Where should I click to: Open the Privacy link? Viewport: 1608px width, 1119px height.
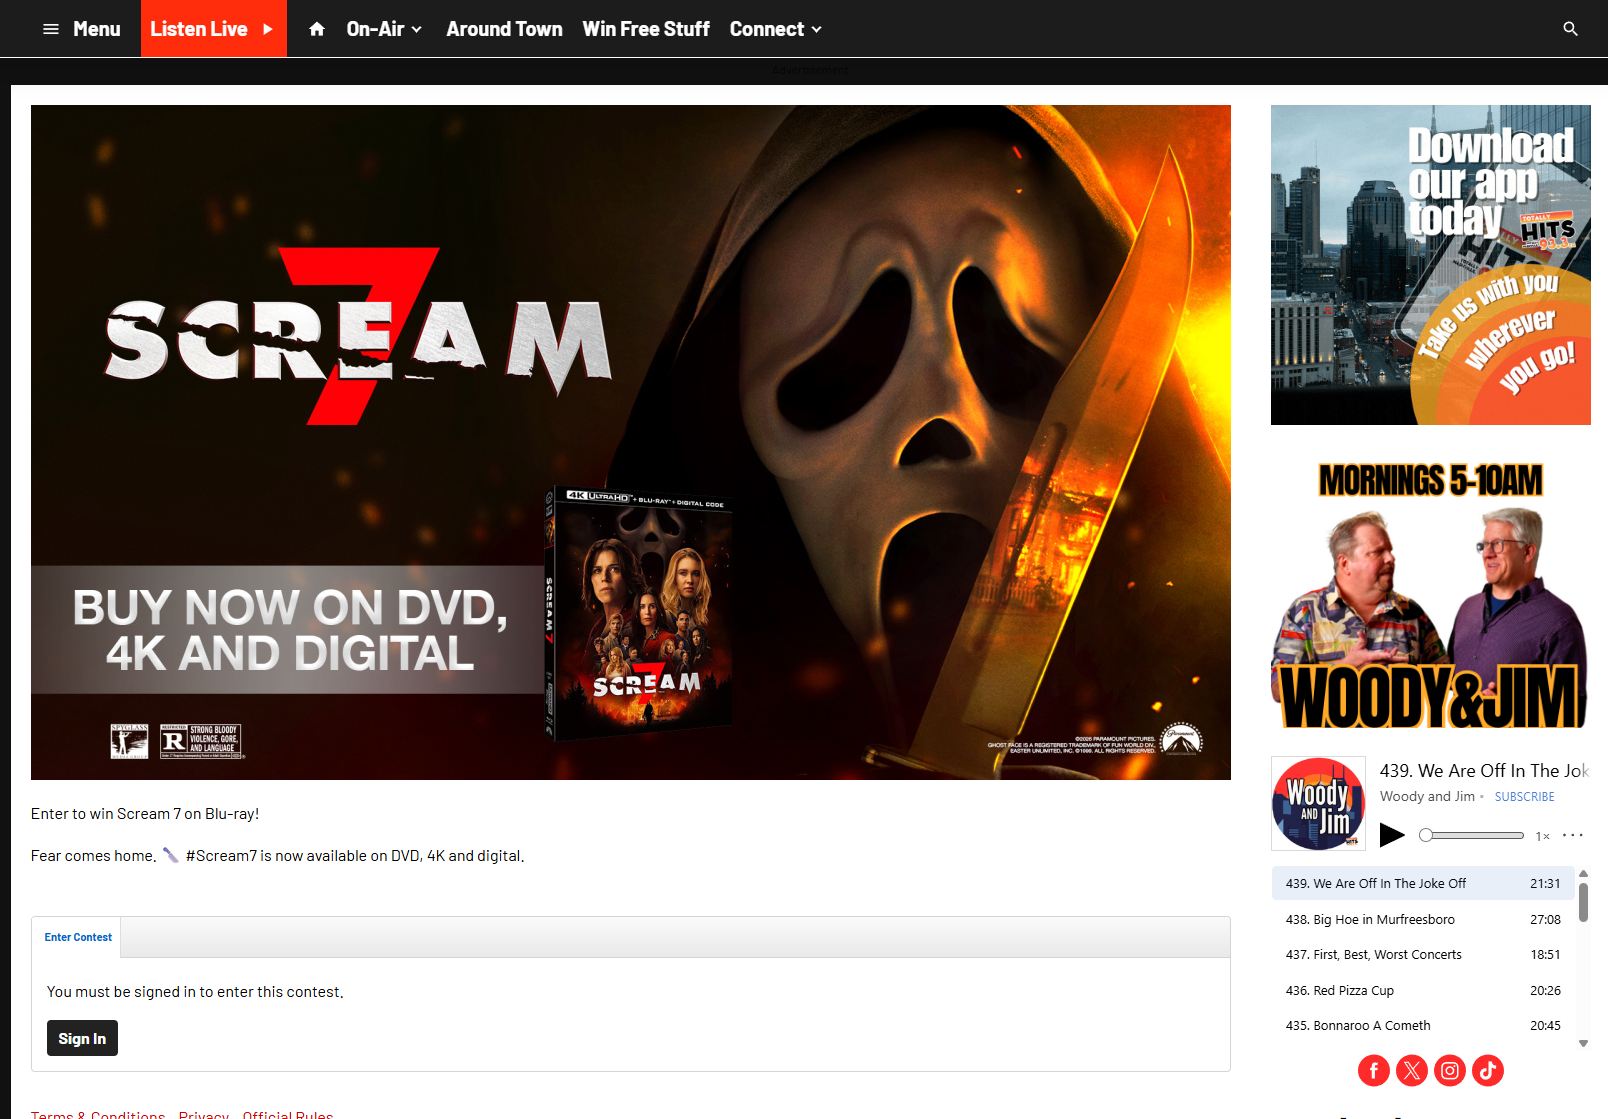click(204, 1114)
